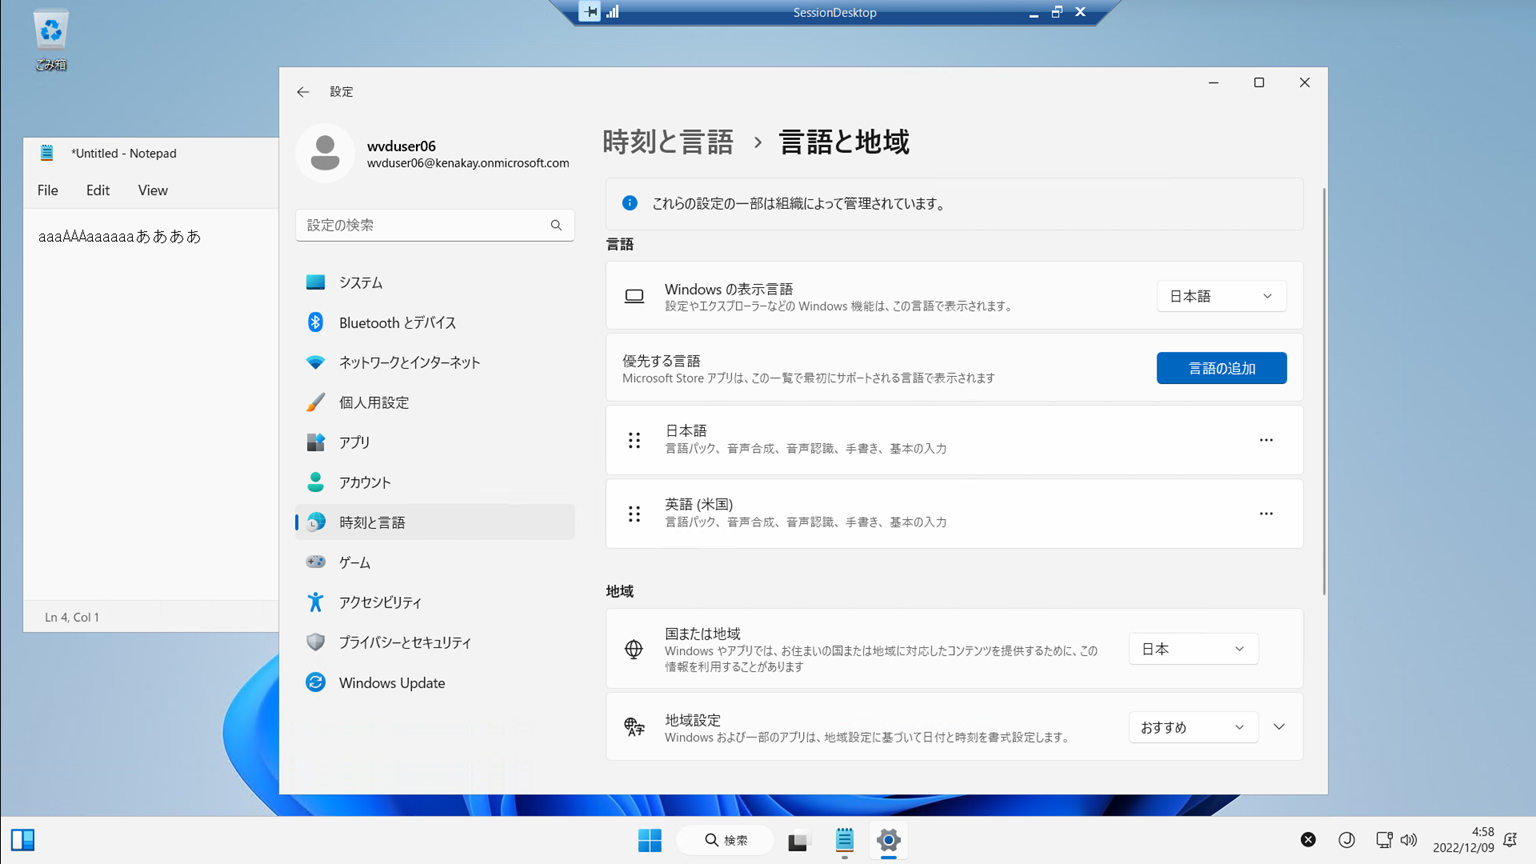This screenshot has width=1536, height=864.
Task: Open the Notepad View menu
Action: pyautogui.click(x=153, y=190)
